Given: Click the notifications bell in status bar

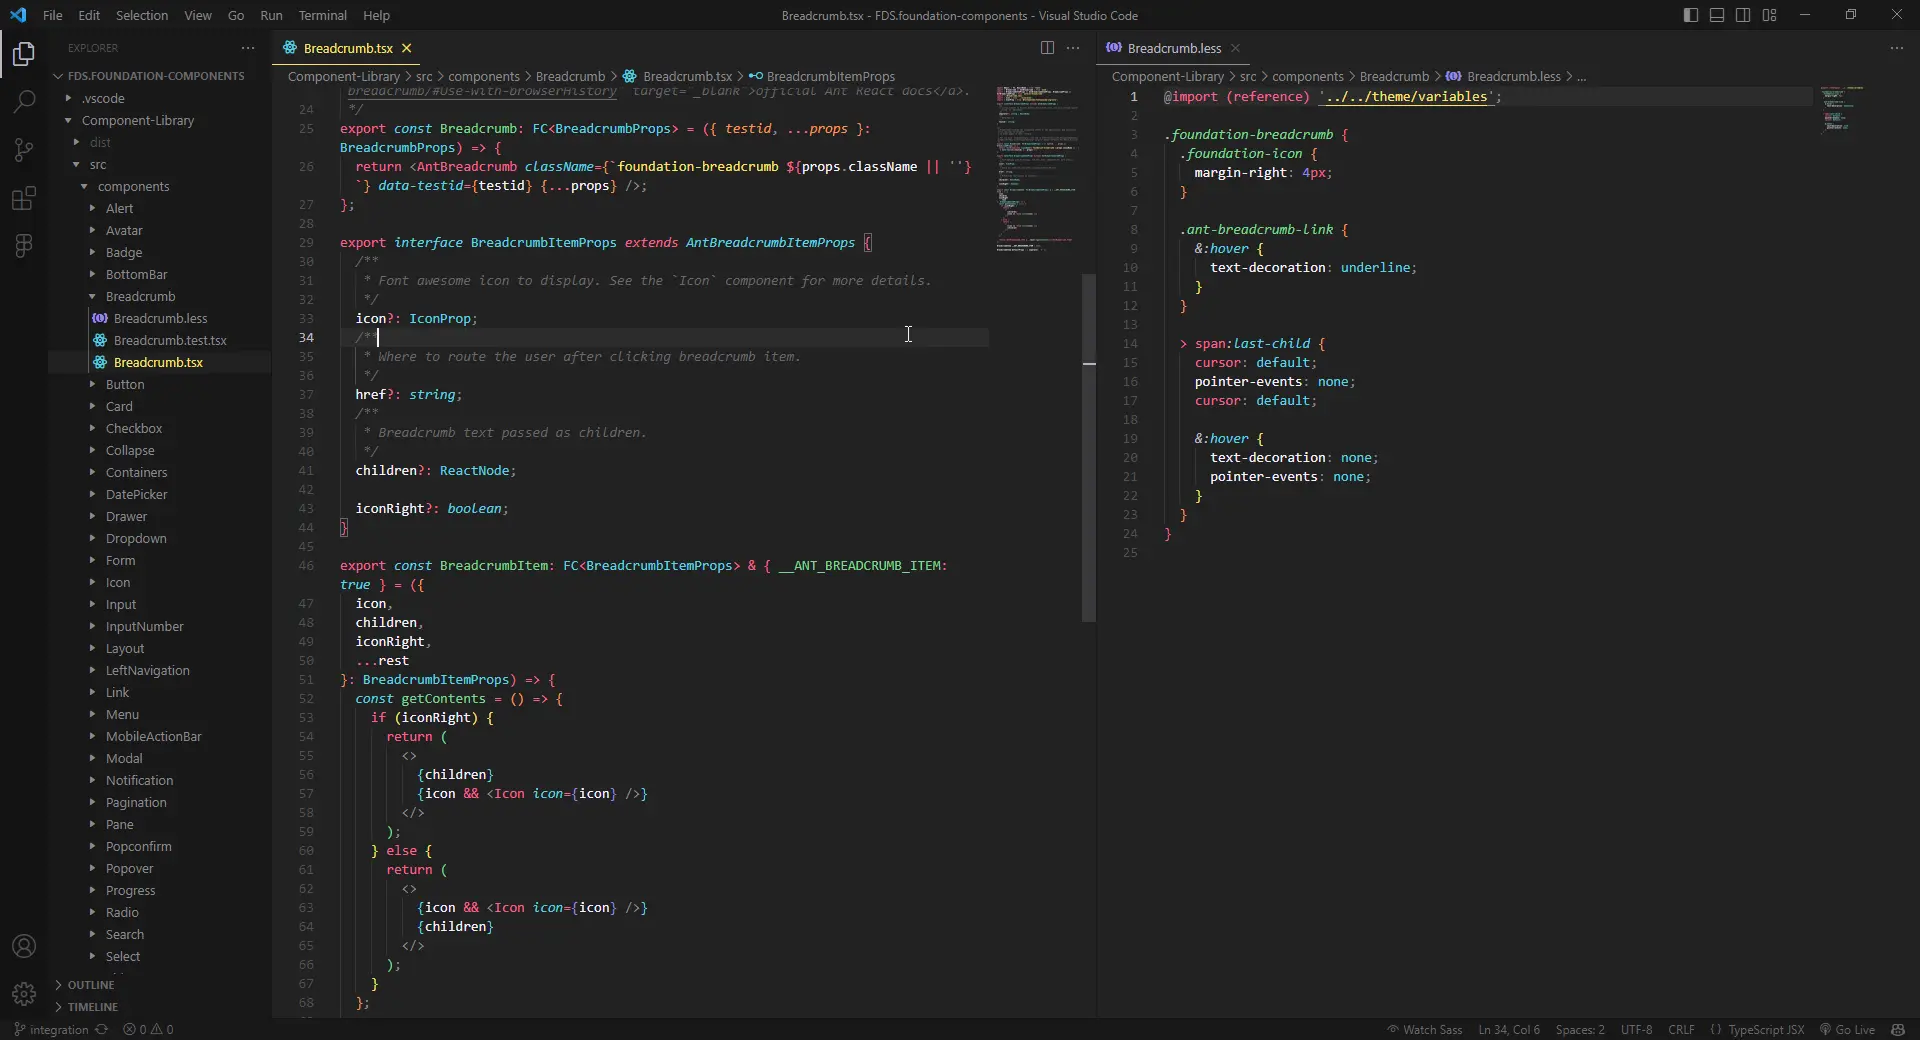Looking at the screenshot, I should 1897,1029.
